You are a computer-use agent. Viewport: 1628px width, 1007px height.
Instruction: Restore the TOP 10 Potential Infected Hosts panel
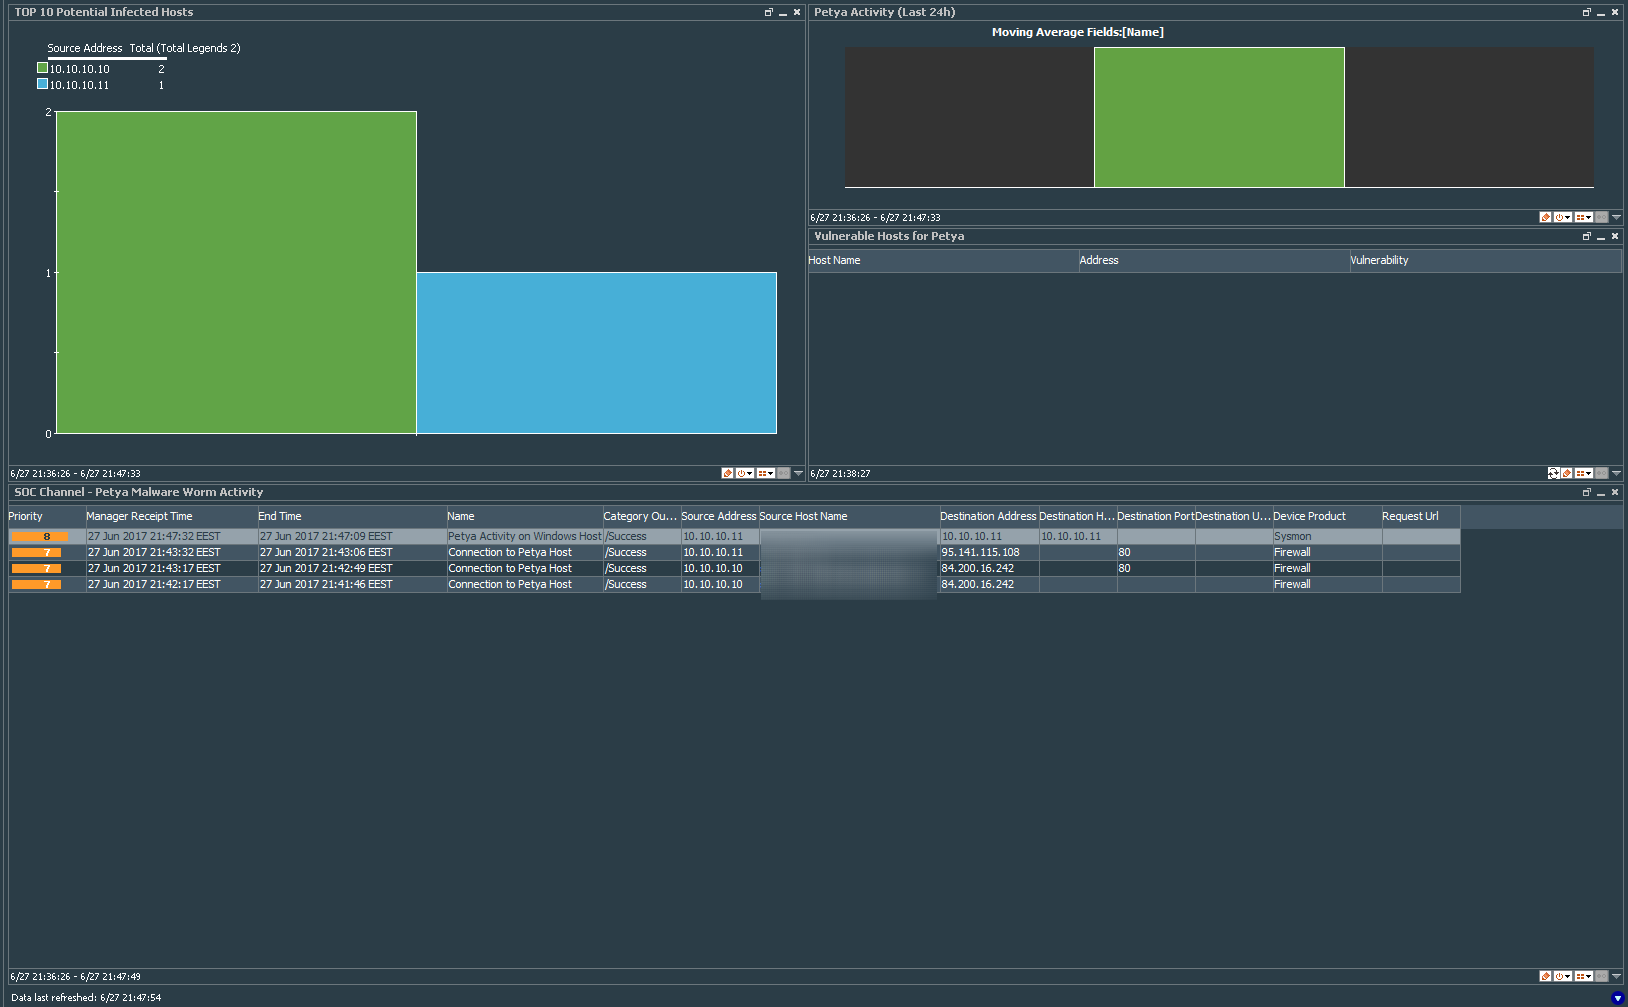[x=768, y=12]
